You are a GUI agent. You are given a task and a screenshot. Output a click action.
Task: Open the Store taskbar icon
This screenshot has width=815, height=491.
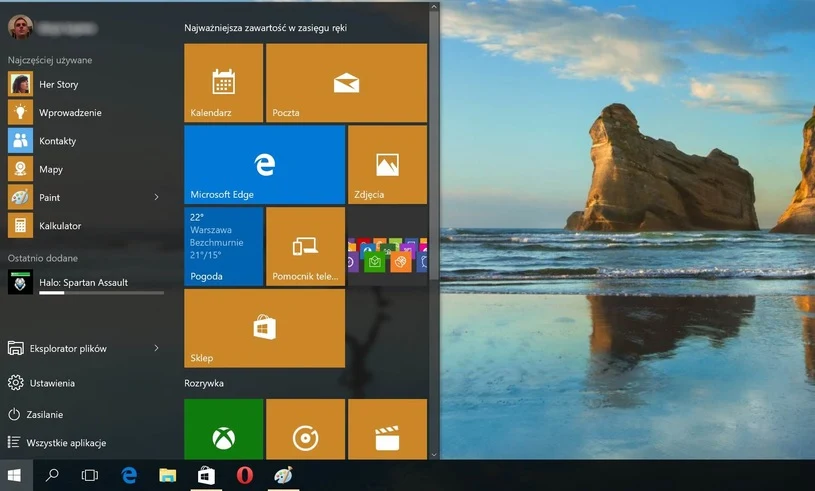coord(206,475)
